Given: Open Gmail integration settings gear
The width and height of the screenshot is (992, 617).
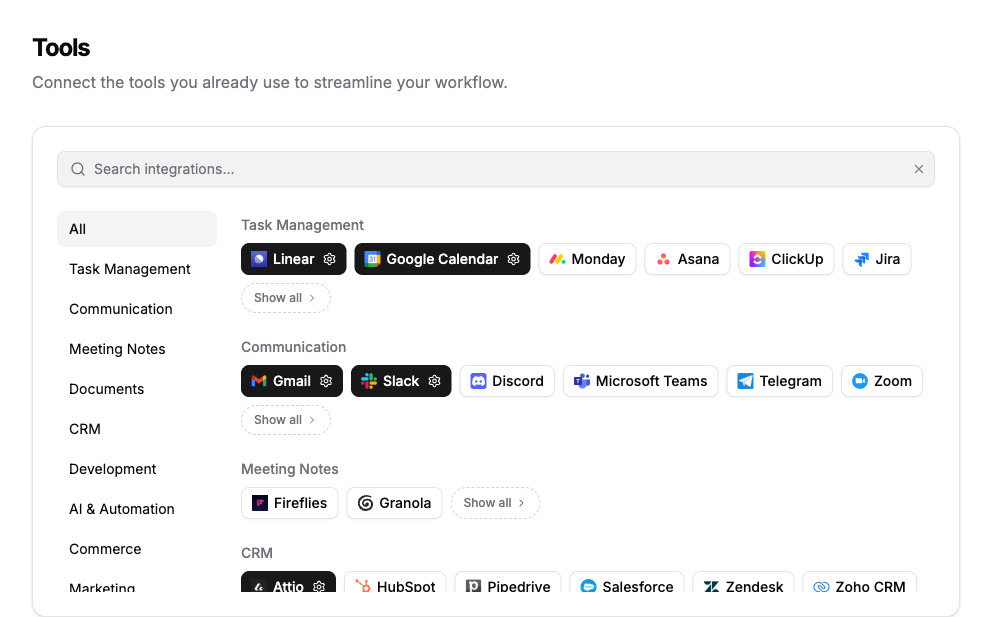Looking at the screenshot, I should pyautogui.click(x=325, y=381).
